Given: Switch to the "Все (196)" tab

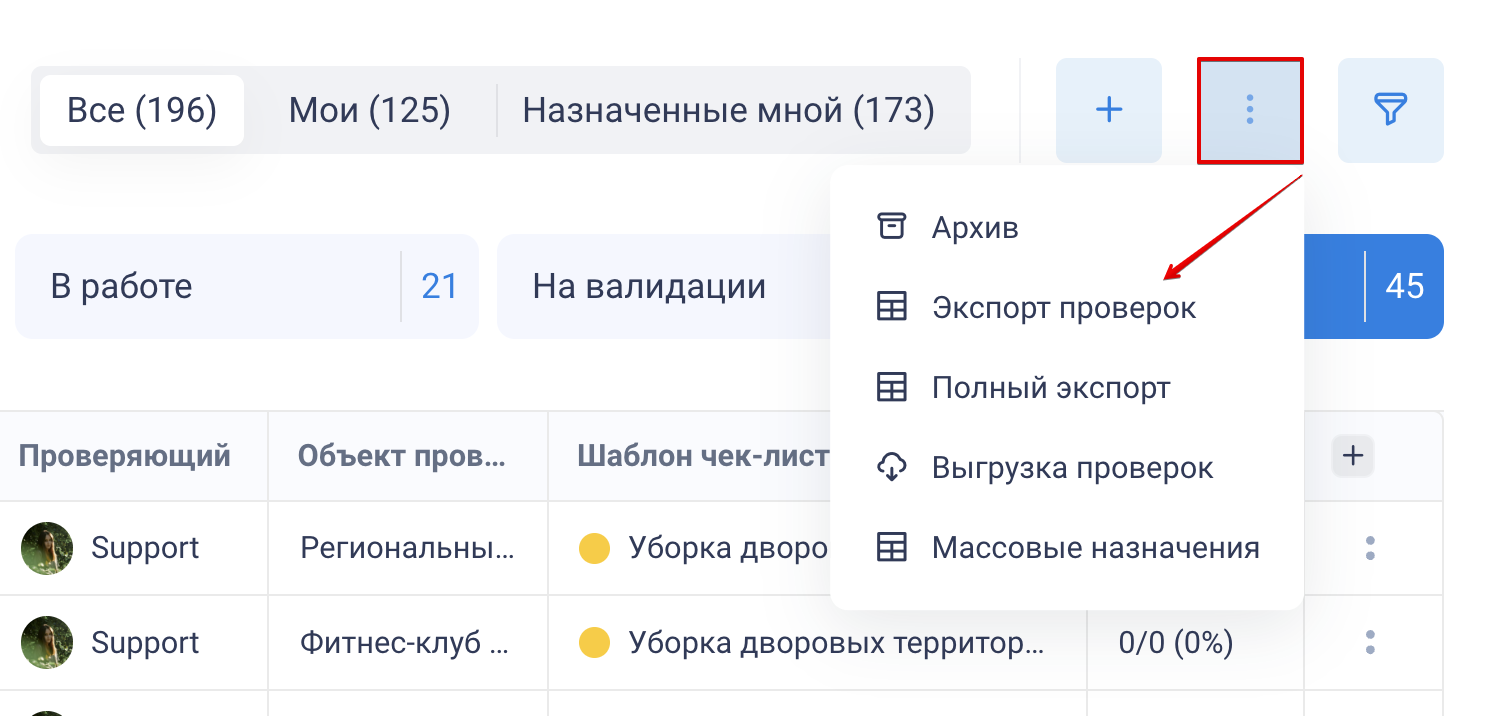Looking at the screenshot, I should coord(142,110).
